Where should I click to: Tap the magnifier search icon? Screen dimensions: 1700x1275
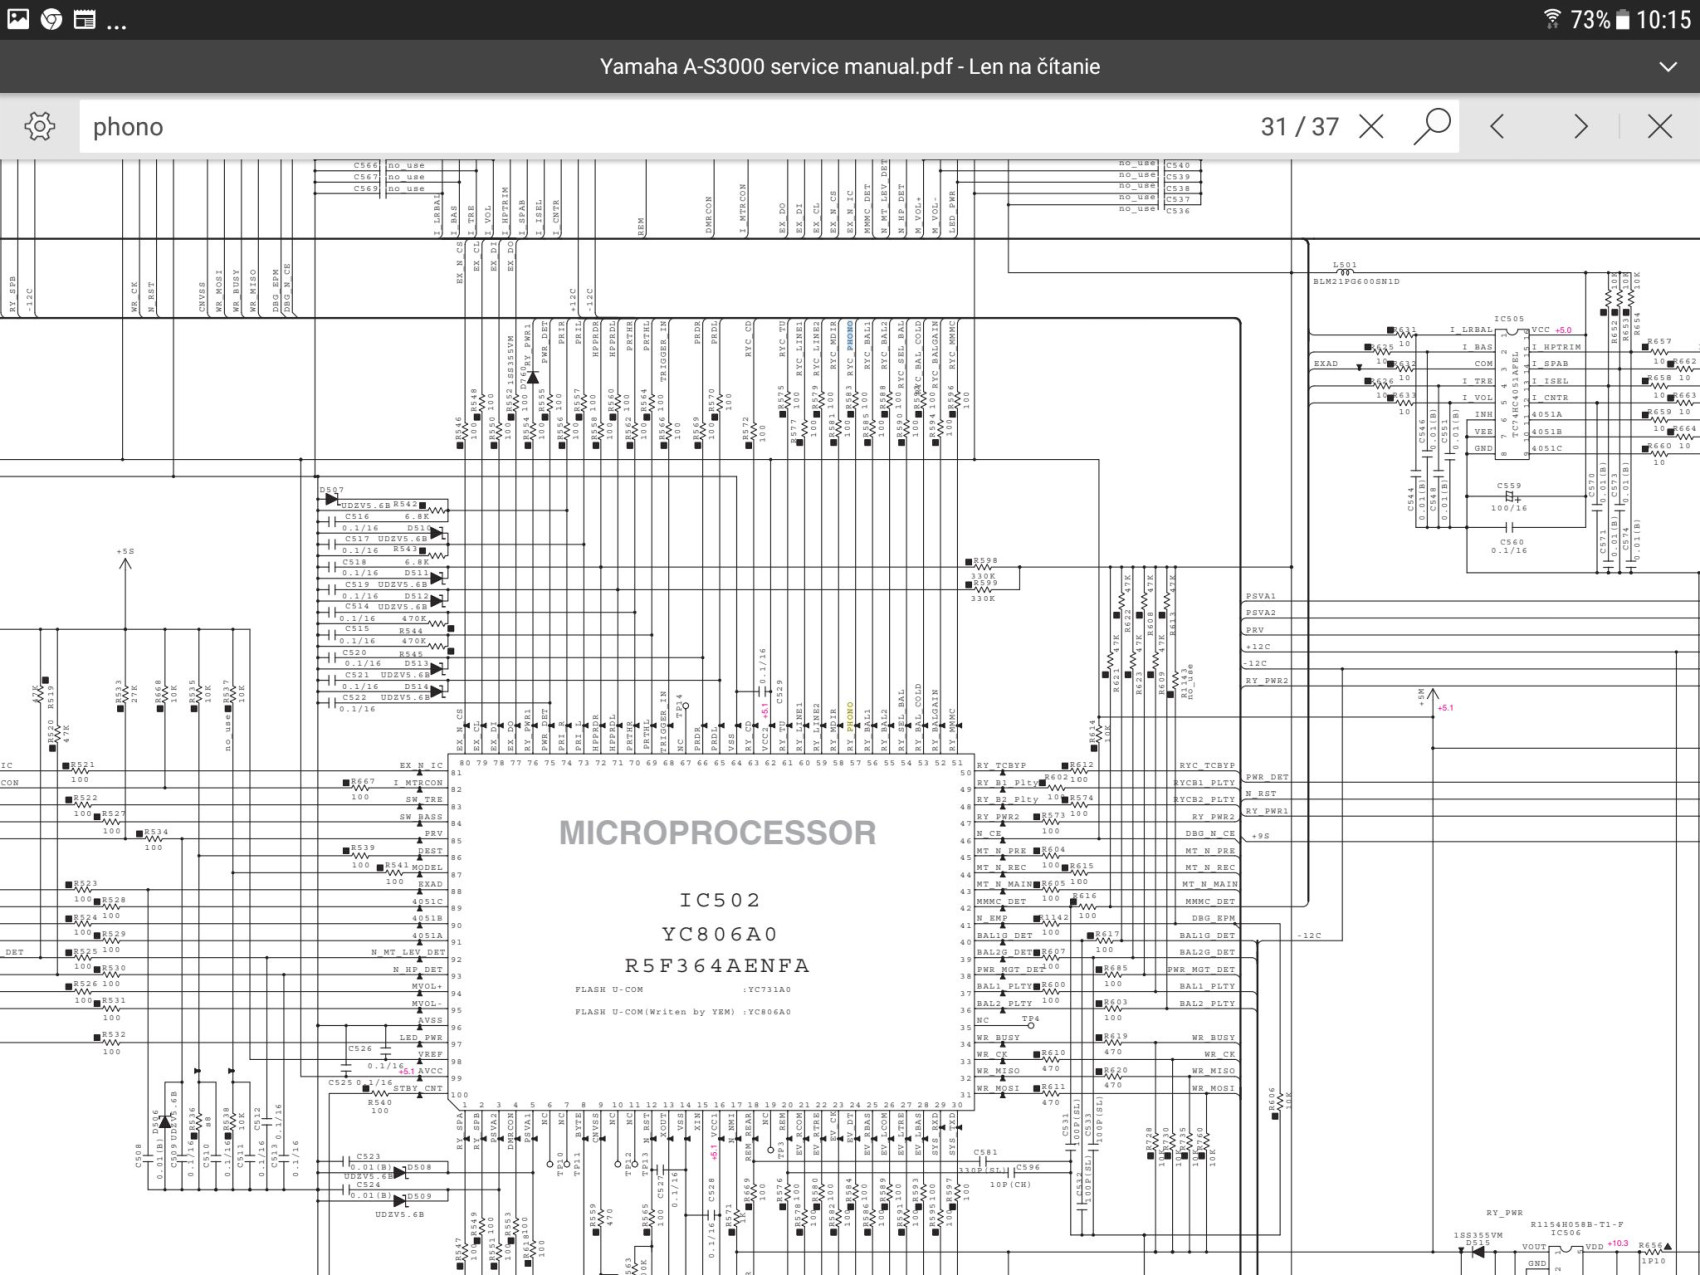(x=1432, y=126)
